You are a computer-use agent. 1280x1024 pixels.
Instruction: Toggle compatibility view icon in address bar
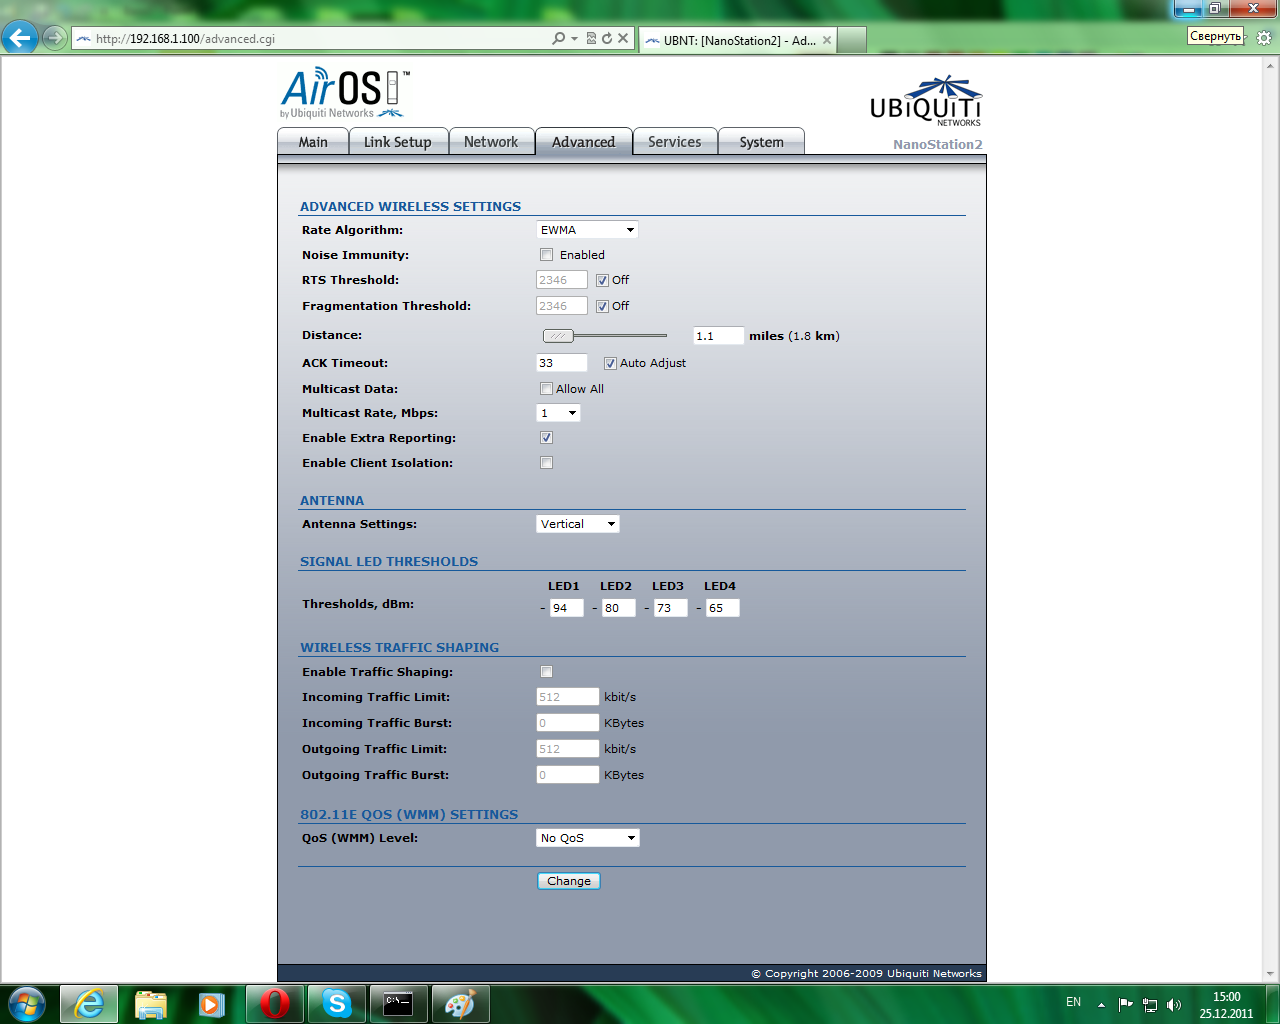click(x=591, y=38)
